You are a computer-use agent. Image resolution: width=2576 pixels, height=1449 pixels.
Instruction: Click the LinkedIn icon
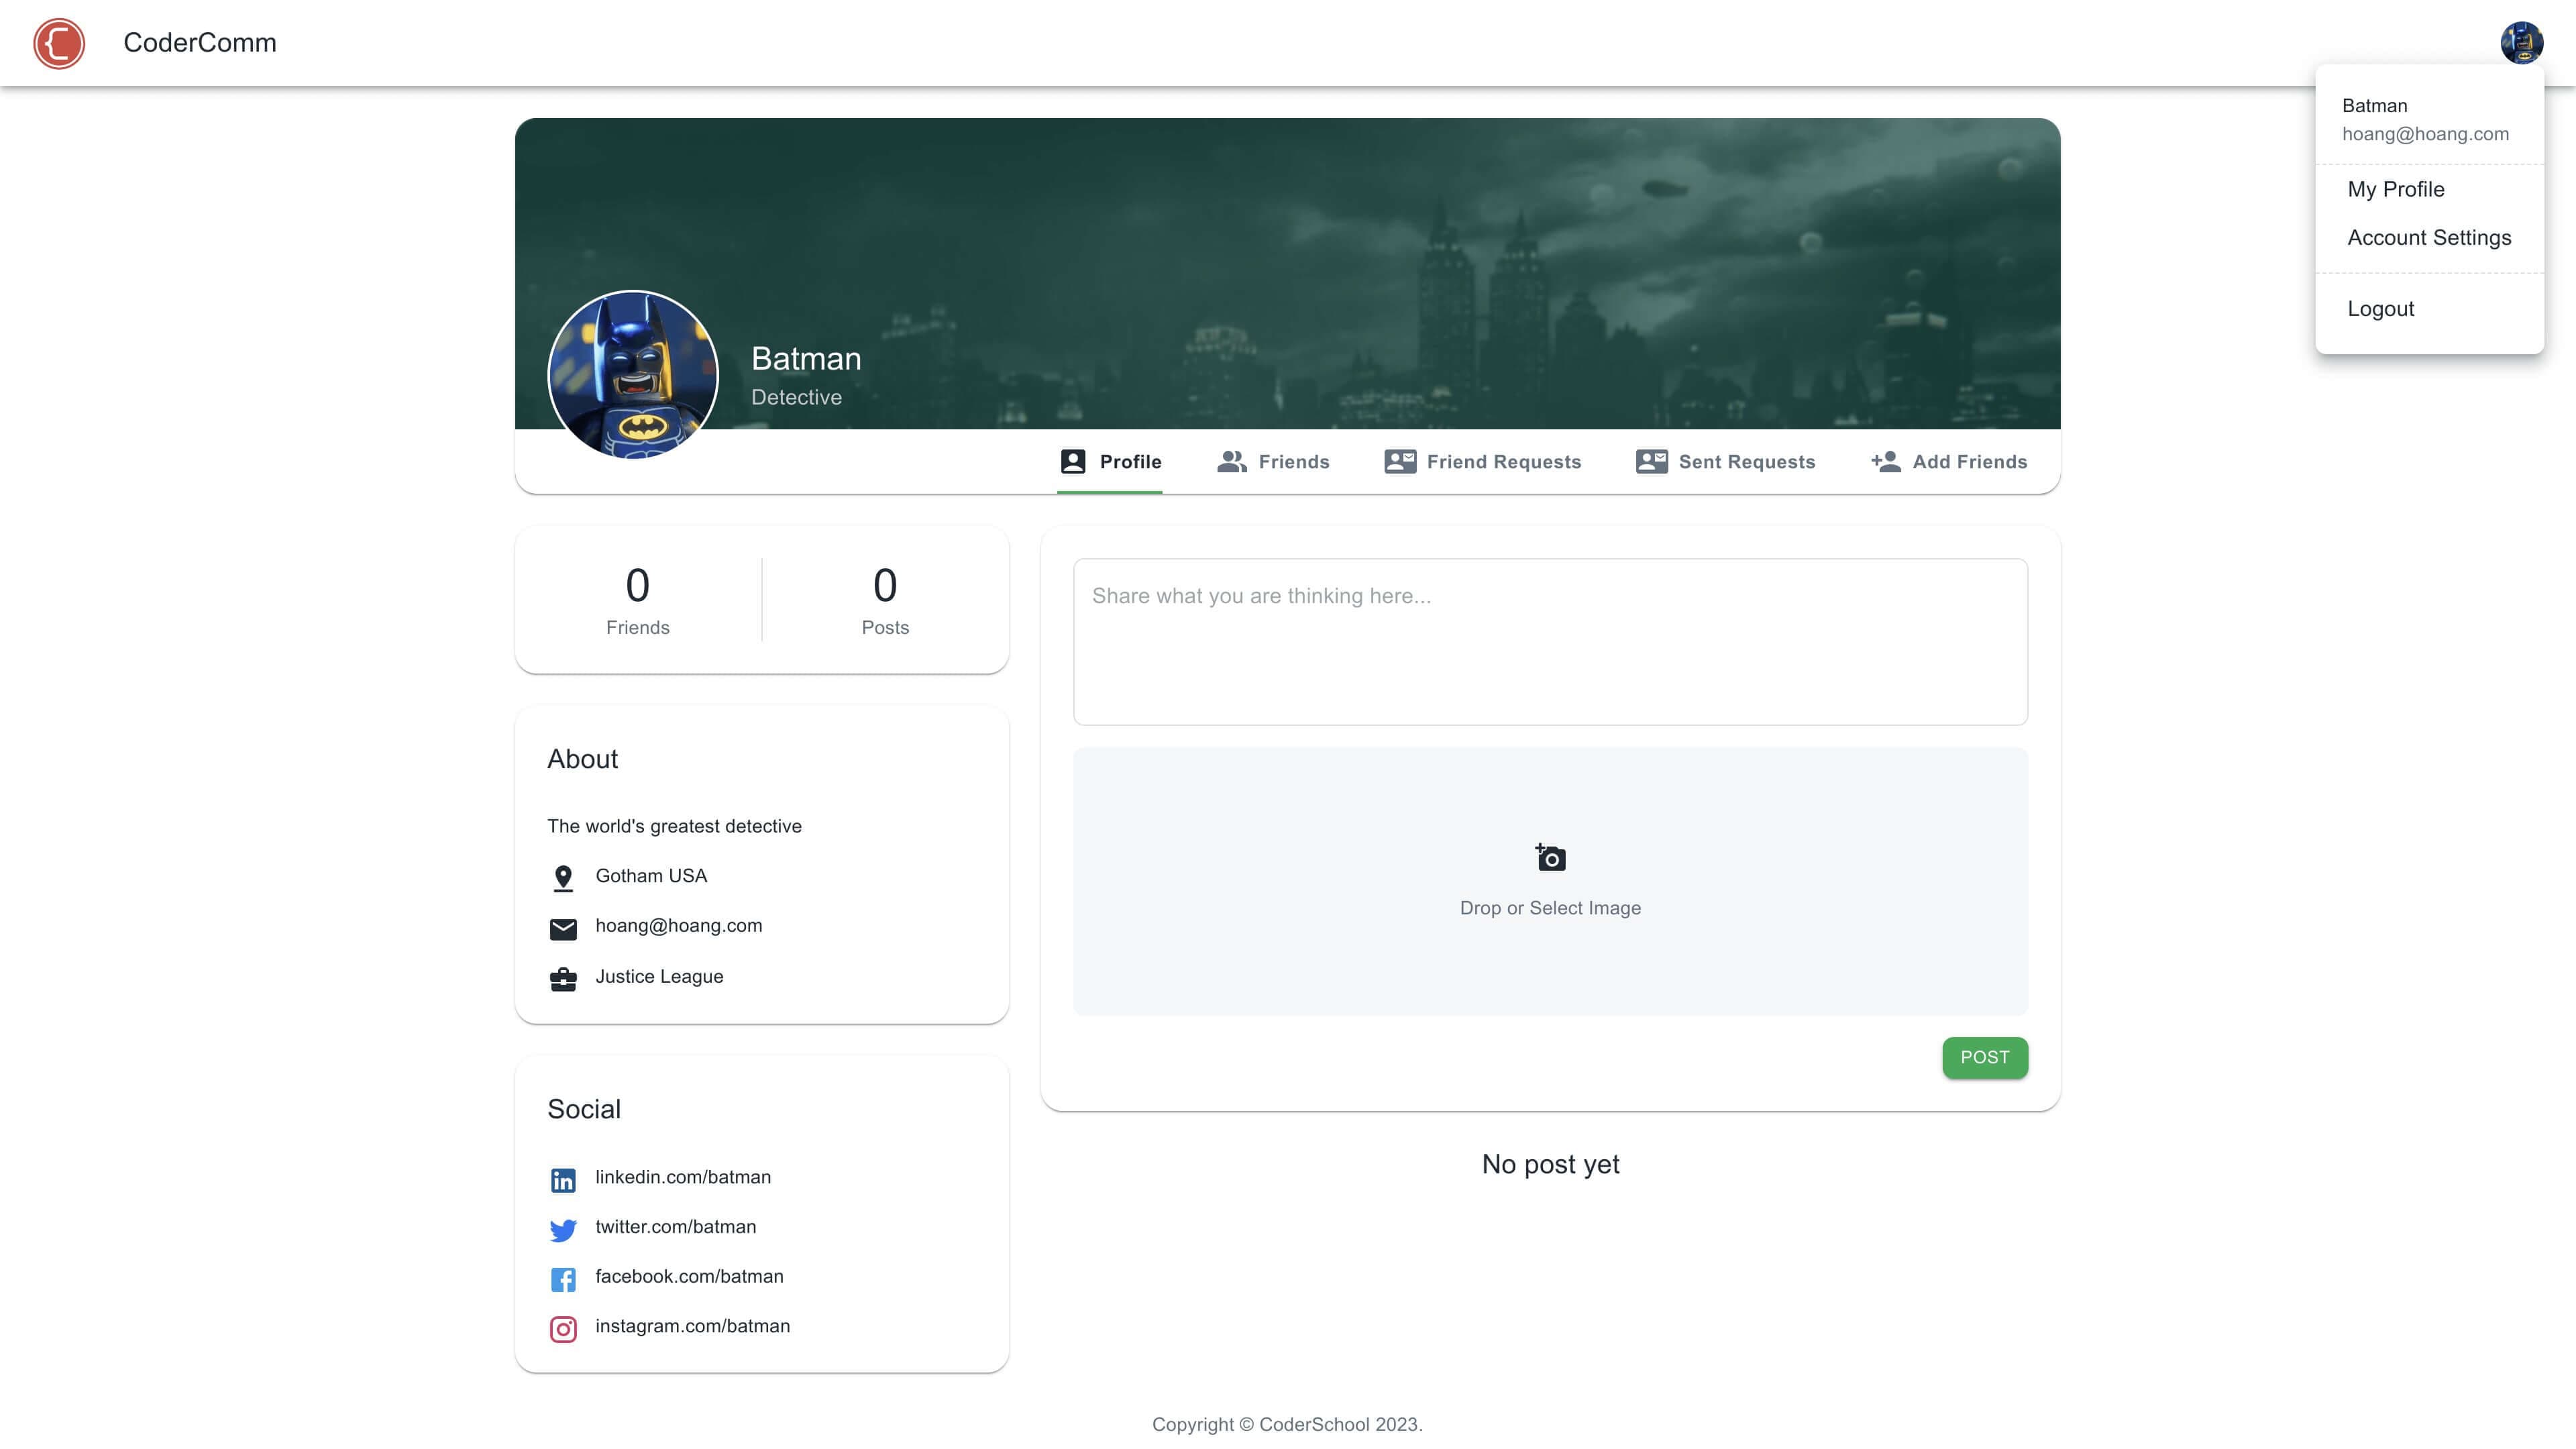pos(563,1180)
